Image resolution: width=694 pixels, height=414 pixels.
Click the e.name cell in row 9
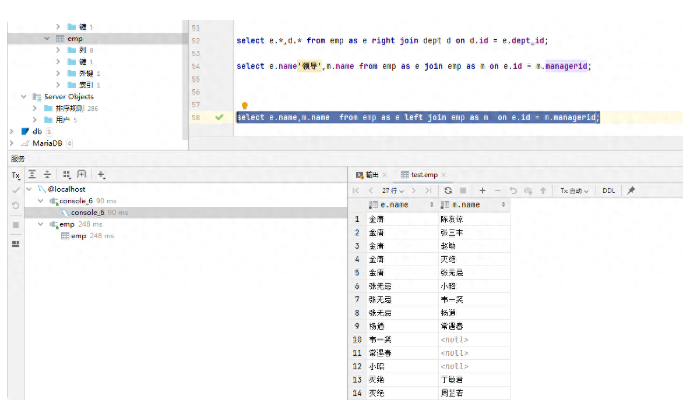[402, 326]
